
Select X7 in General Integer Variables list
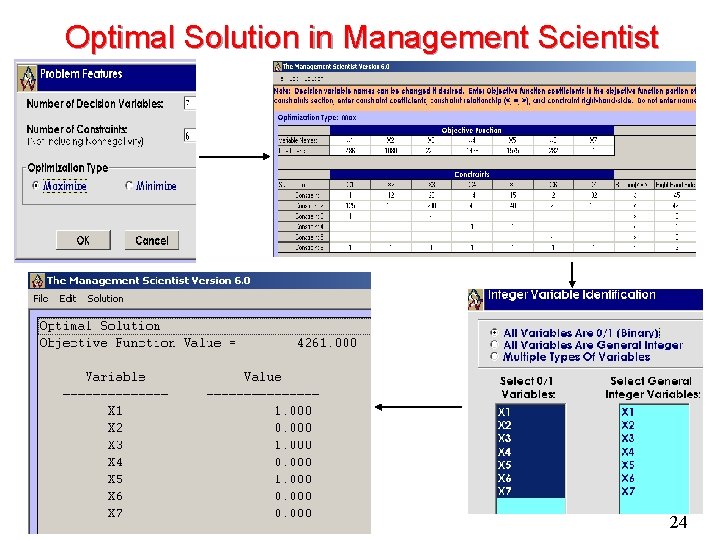pos(654,491)
